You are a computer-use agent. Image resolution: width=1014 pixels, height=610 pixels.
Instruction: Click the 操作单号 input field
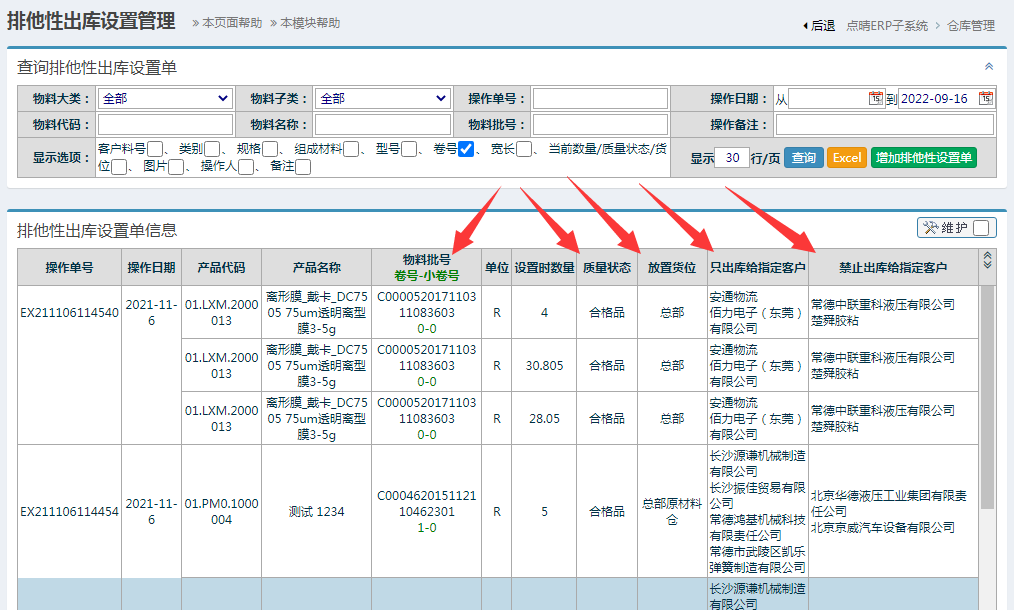600,98
